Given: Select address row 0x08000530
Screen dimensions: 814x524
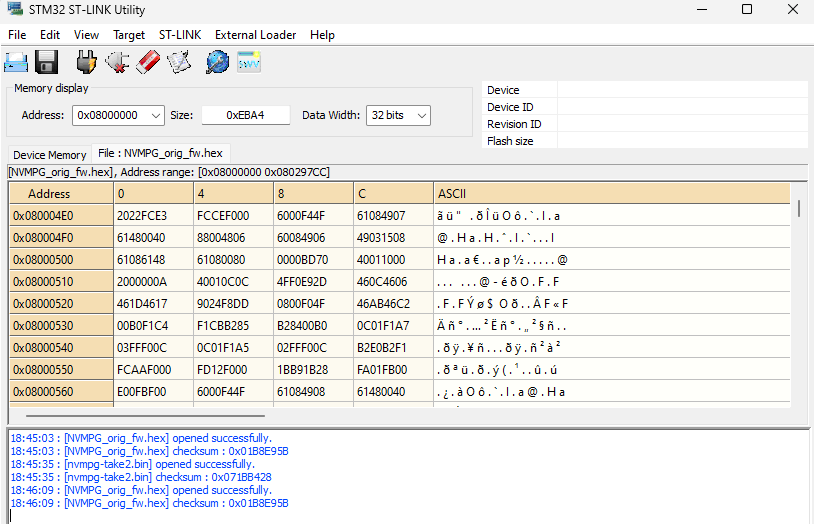Looking at the screenshot, I should [61, 326].
